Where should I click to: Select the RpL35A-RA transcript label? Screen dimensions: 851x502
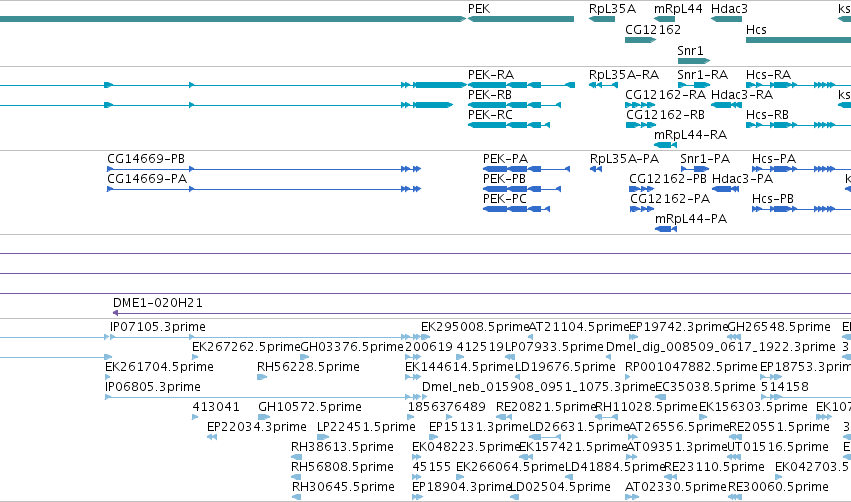click(x=624, y=74)
